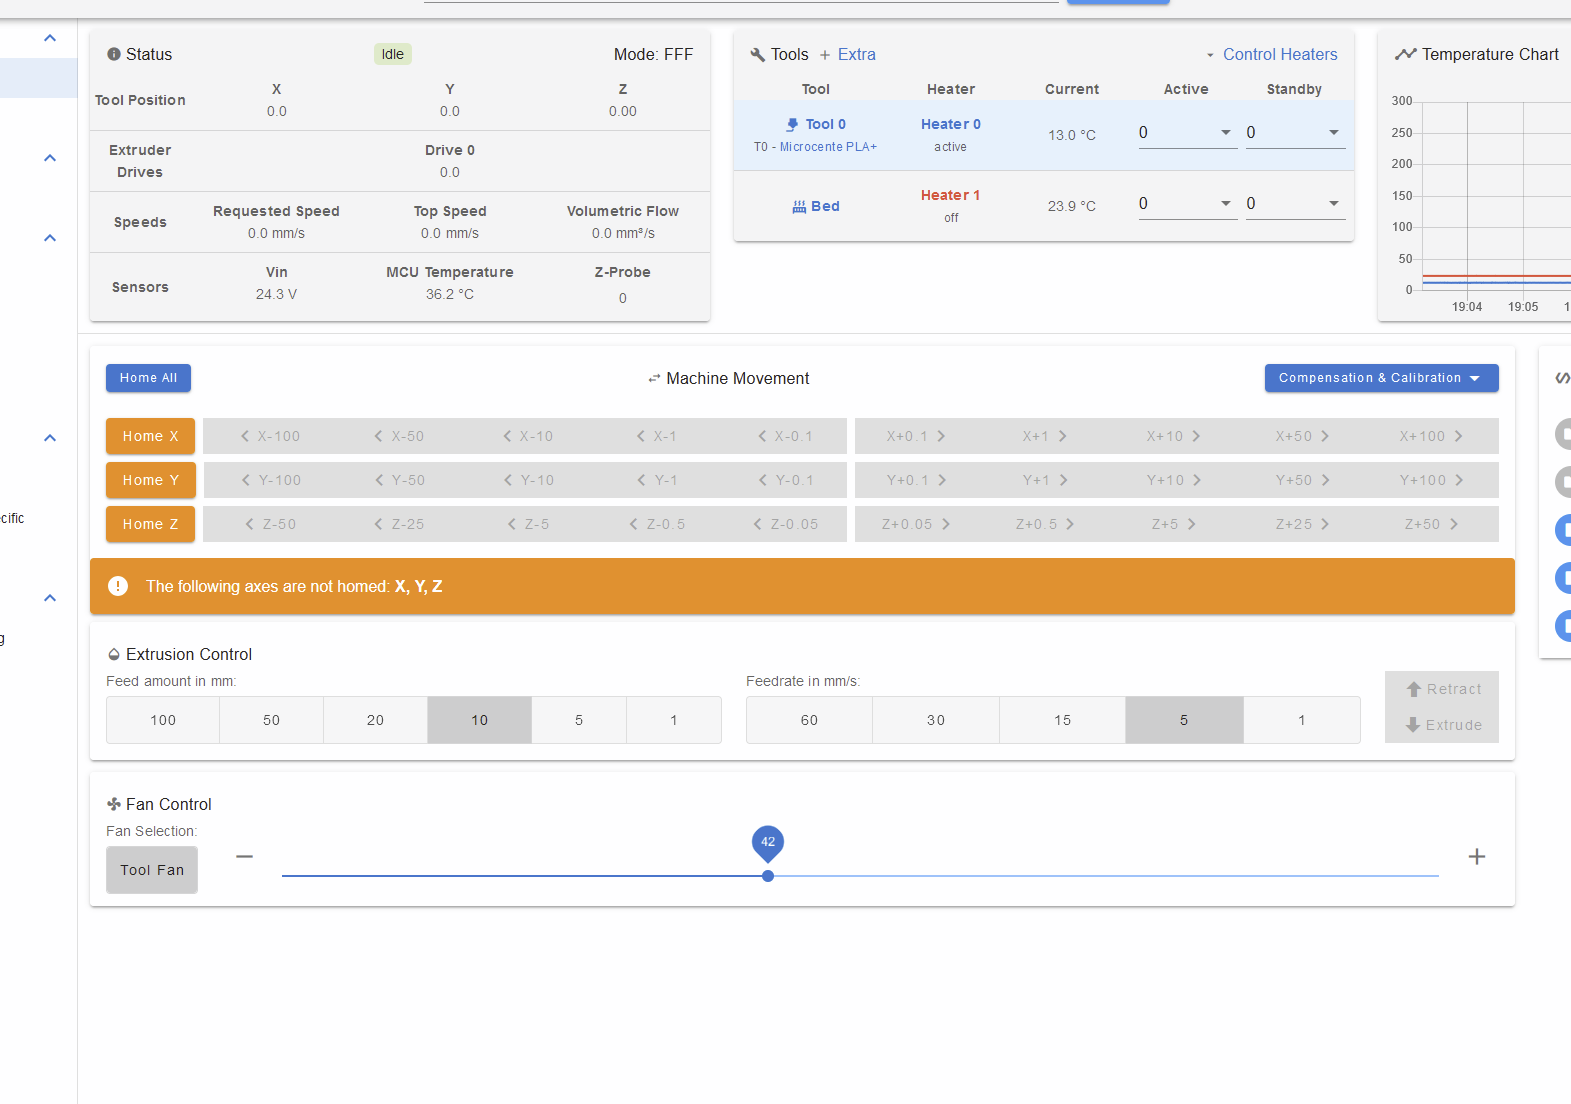Move Y axis by Y-50
Screen dimensions: 1571x1104
(x=400, y=480)
